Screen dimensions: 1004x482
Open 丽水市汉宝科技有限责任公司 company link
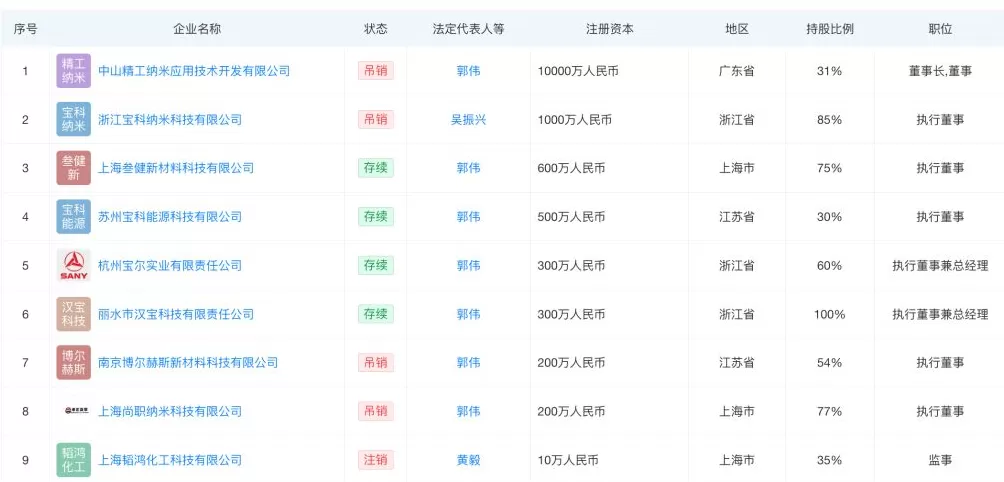click(176, 314)
